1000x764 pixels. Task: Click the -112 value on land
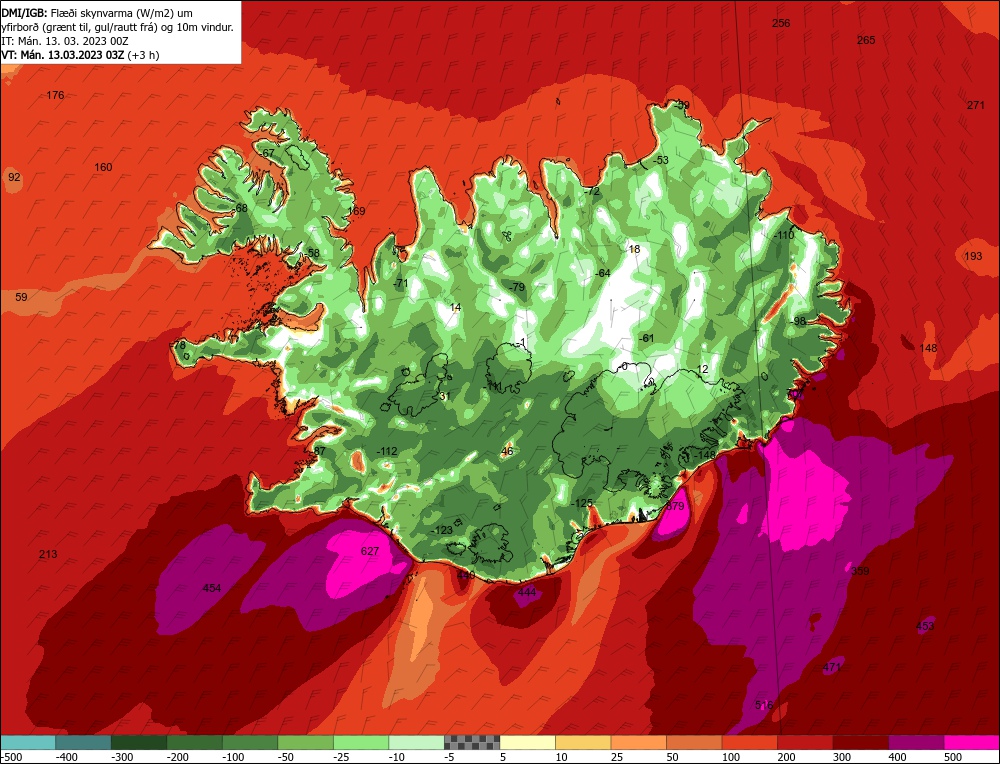point(386,452)
